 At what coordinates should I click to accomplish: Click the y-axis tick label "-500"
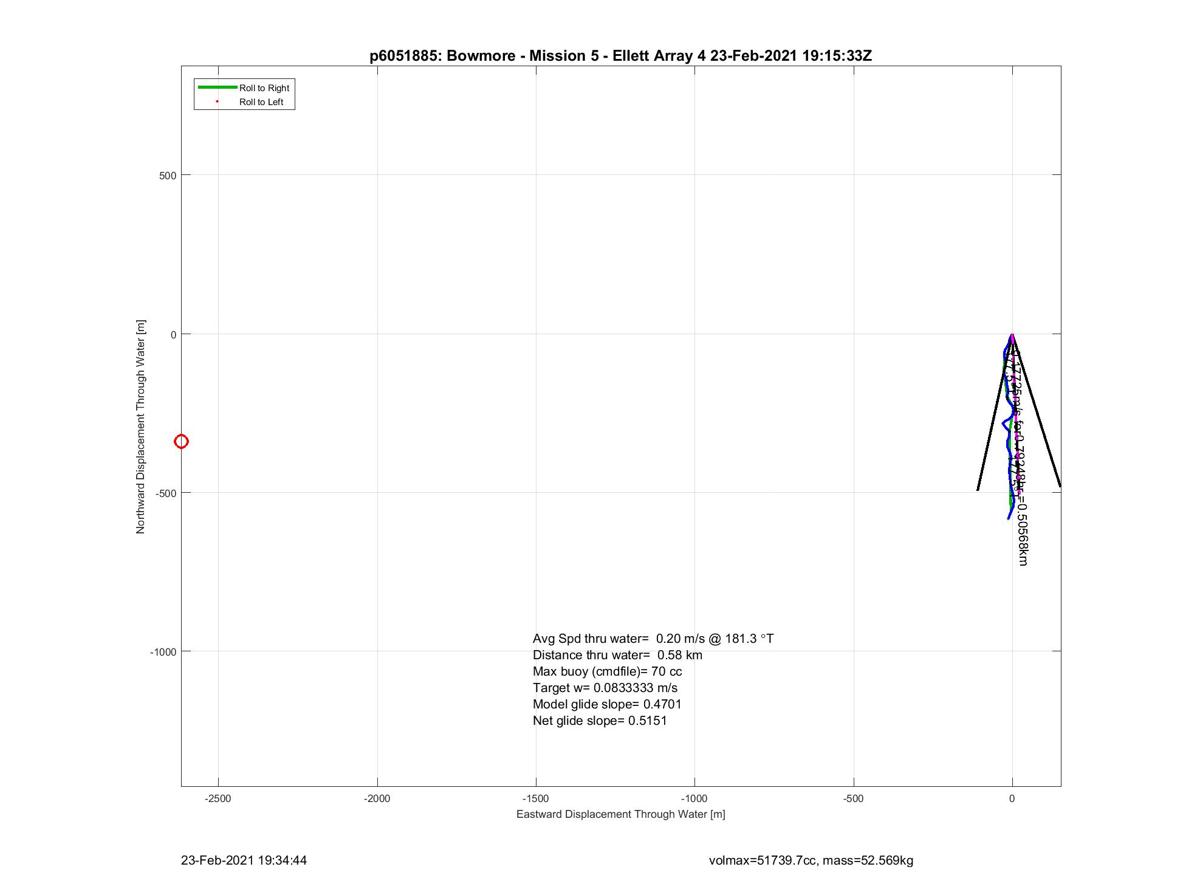[x=164, y=493]
